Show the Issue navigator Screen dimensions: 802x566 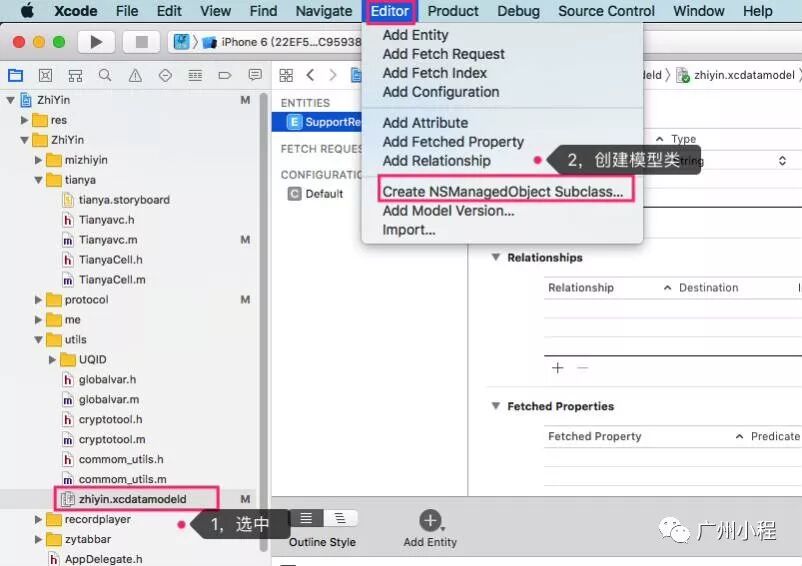[135, 76]
